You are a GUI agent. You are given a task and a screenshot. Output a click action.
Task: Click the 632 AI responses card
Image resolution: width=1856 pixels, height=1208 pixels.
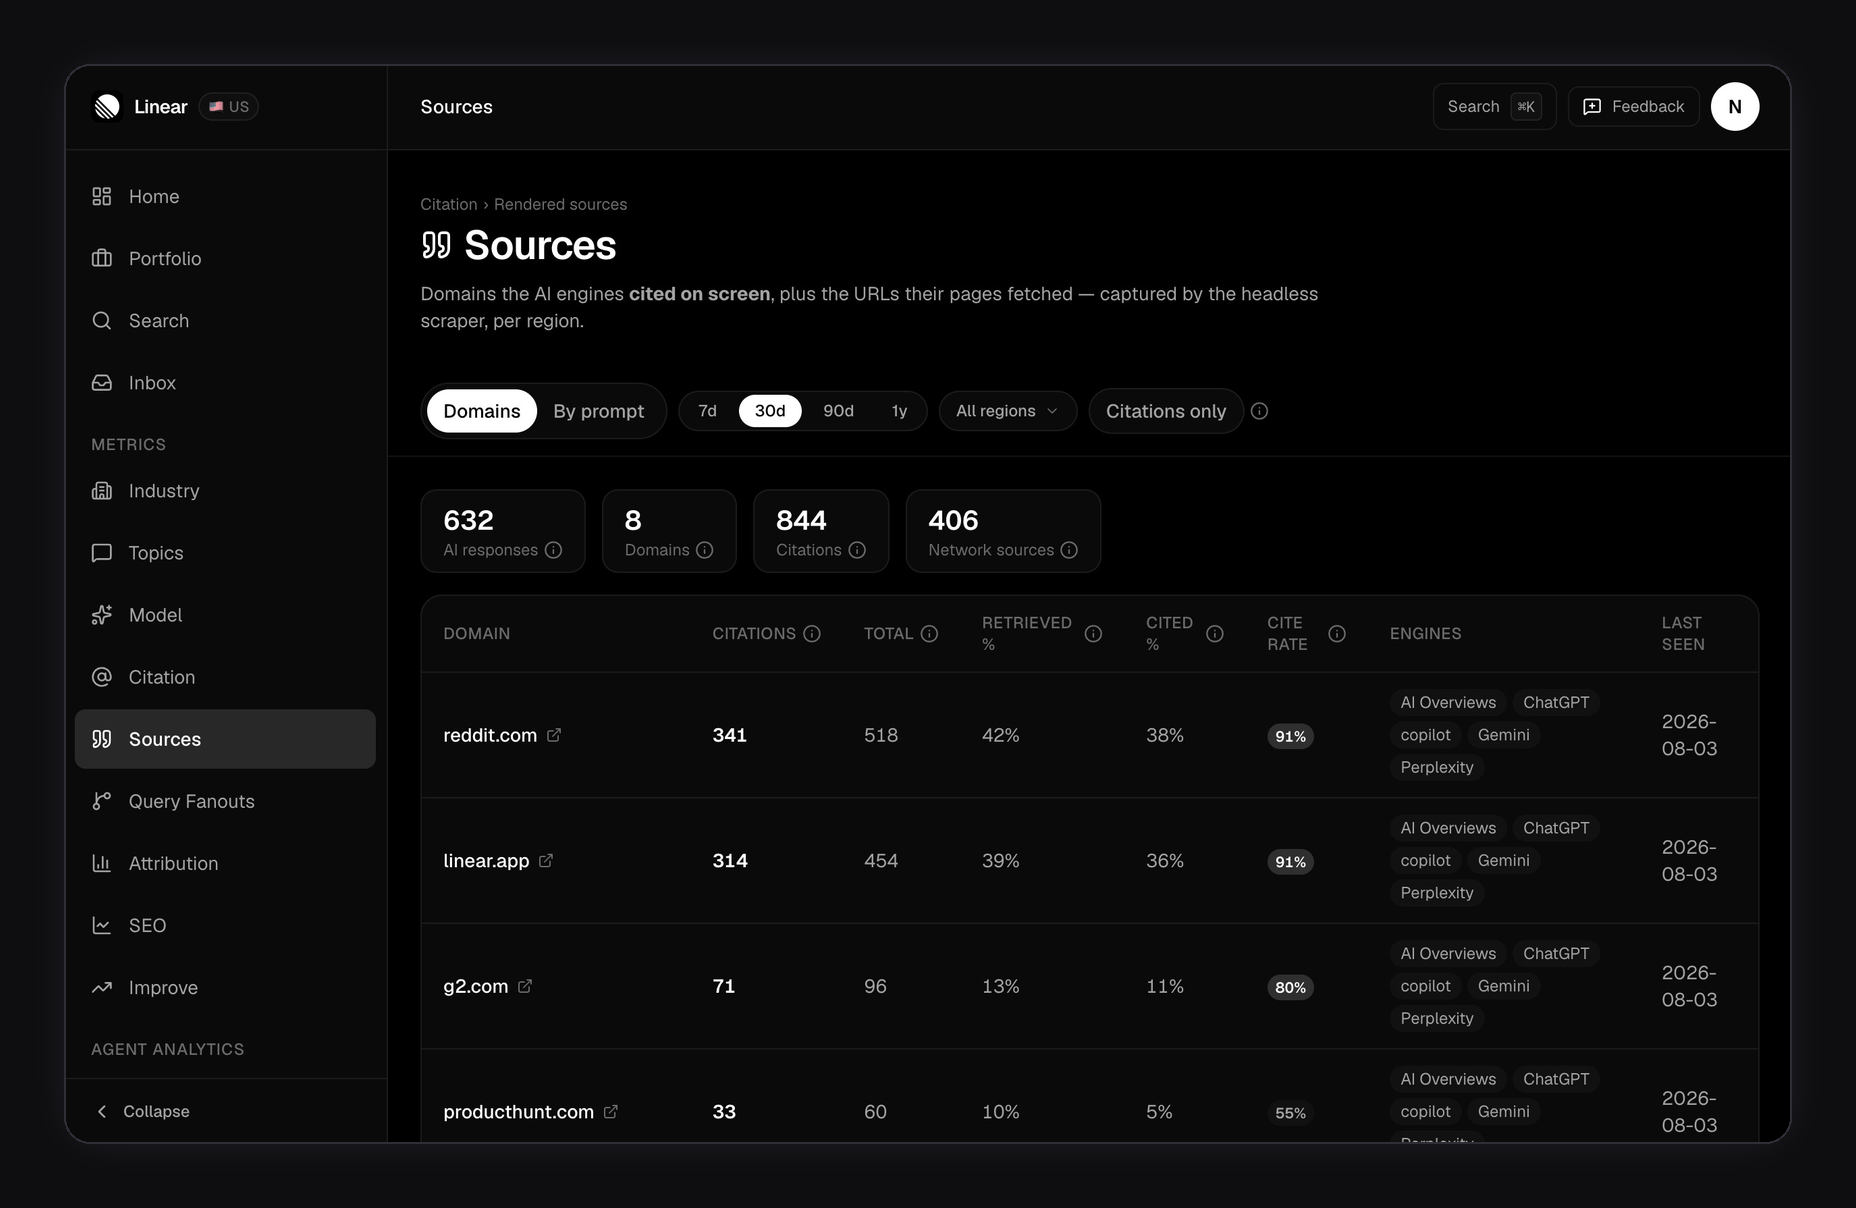click(x=503, y=531)
